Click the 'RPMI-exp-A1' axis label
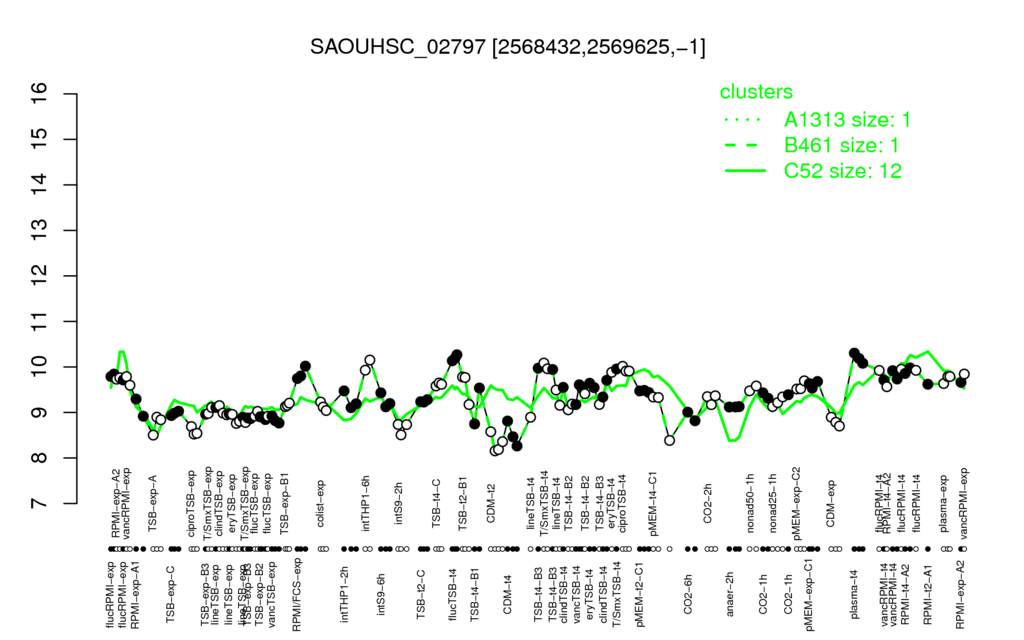This screenshot has width=1024, height=640. click(135, 595)
